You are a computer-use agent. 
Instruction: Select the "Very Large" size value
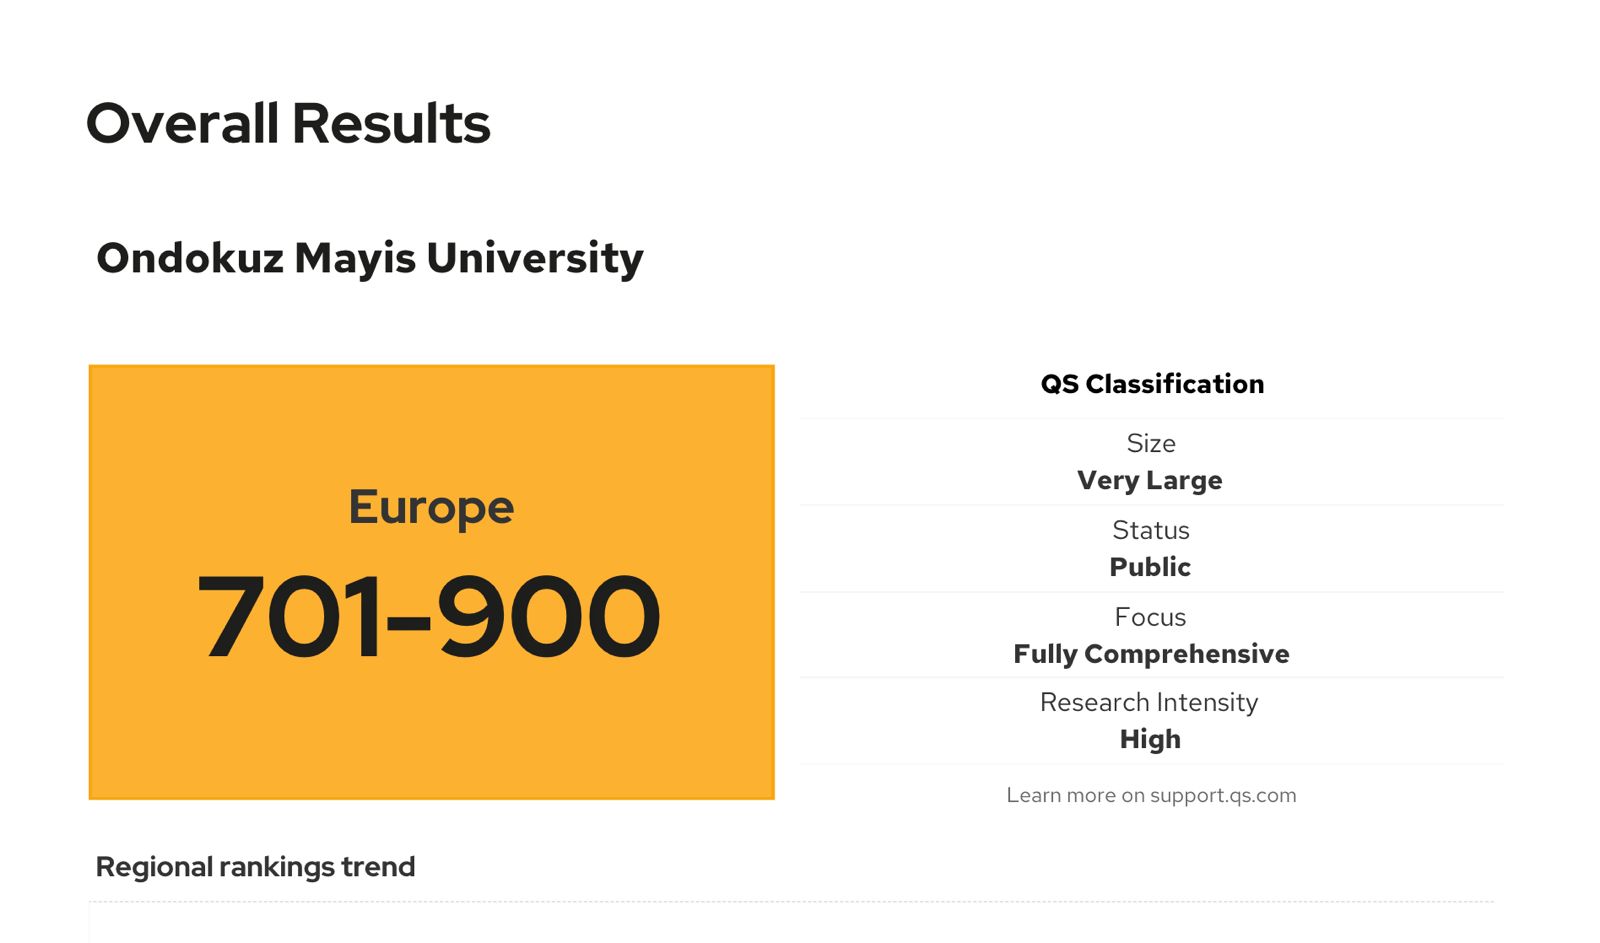[x=1150, y=481]
